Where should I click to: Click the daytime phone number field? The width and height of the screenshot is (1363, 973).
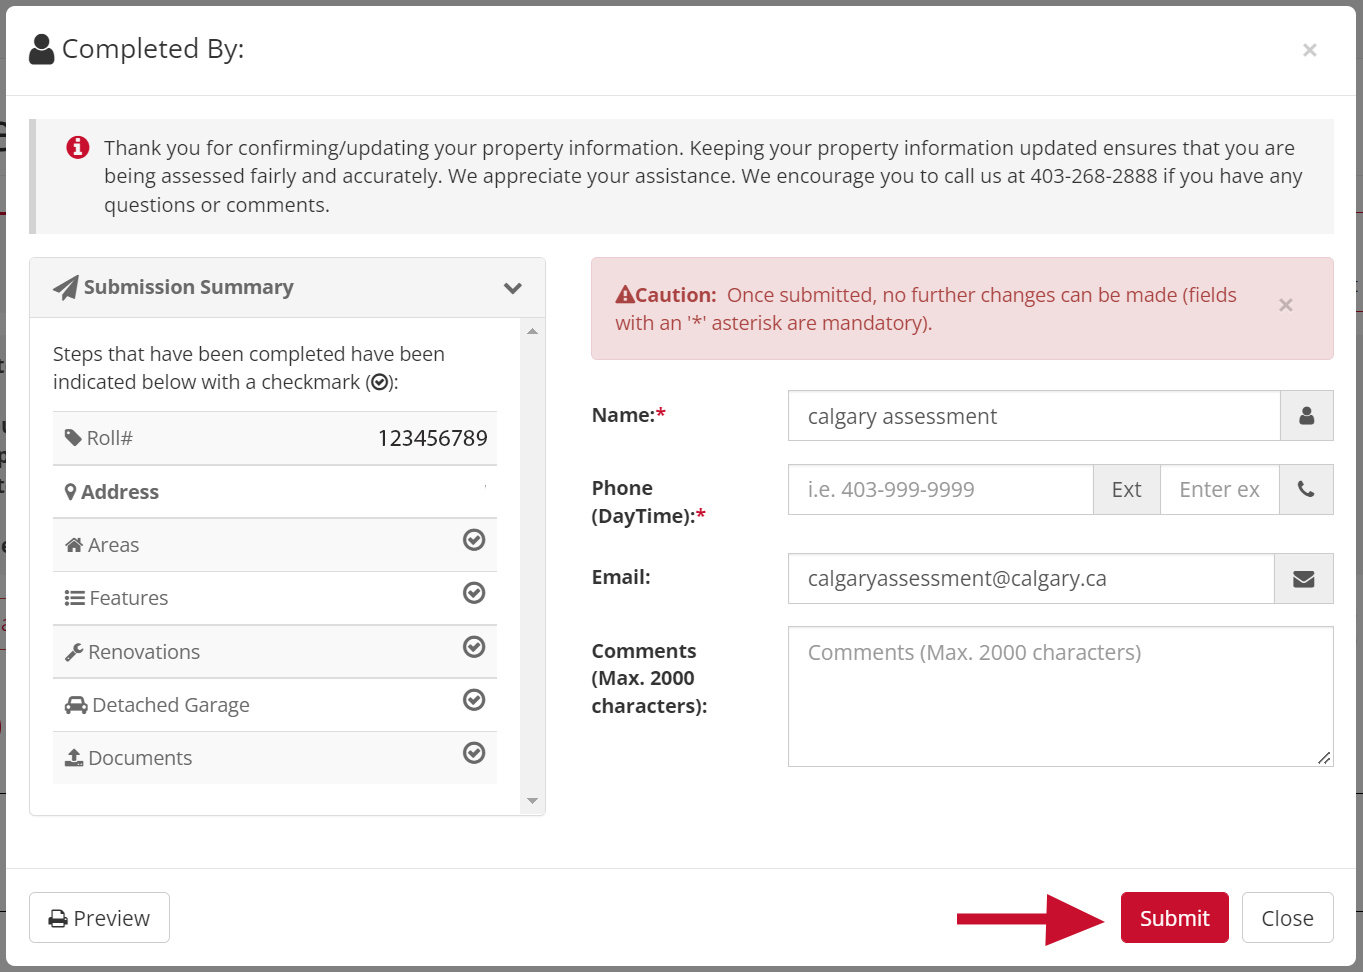[x=940, y=490]
